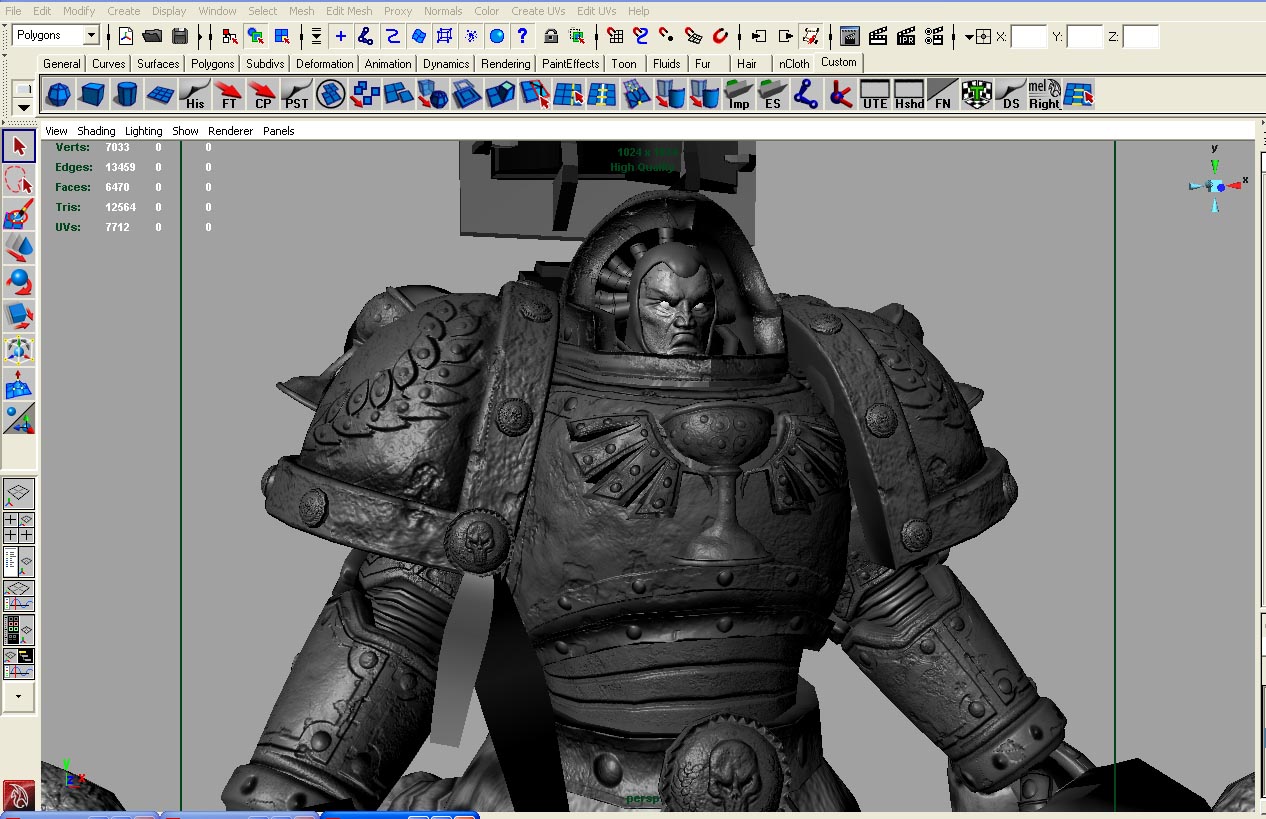1266x819 pixels.
Task: Click the view axis gizmo Y arrow
Action: tap(1215, 165)
